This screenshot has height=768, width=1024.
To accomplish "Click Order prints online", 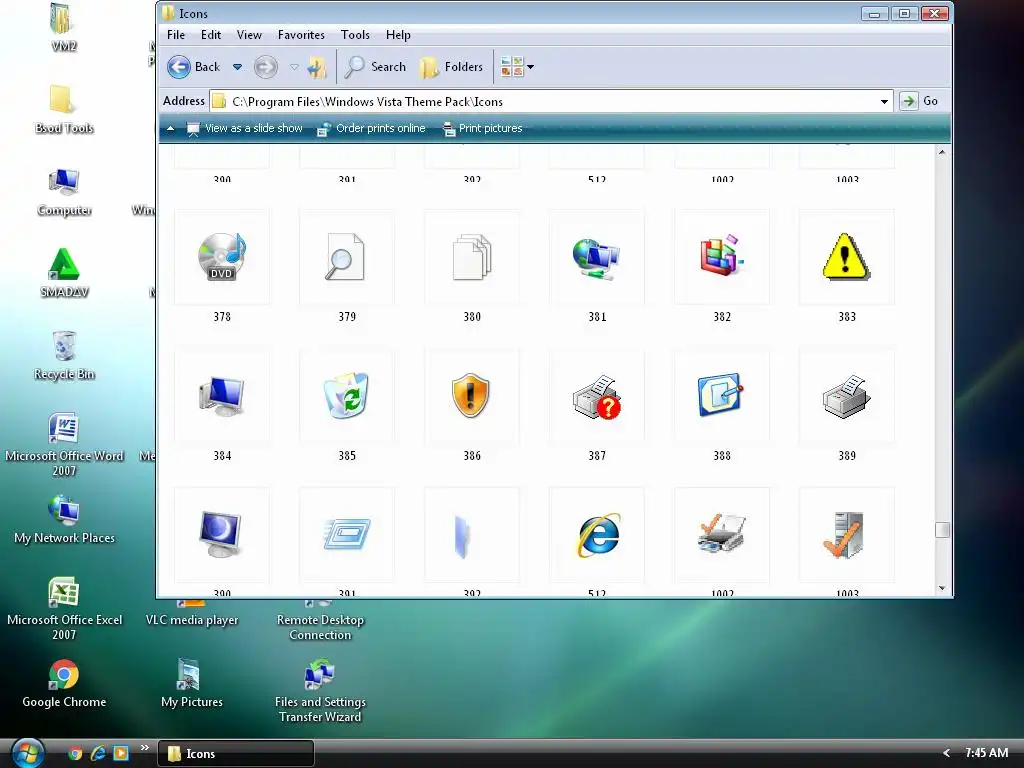I will point(371,129).
